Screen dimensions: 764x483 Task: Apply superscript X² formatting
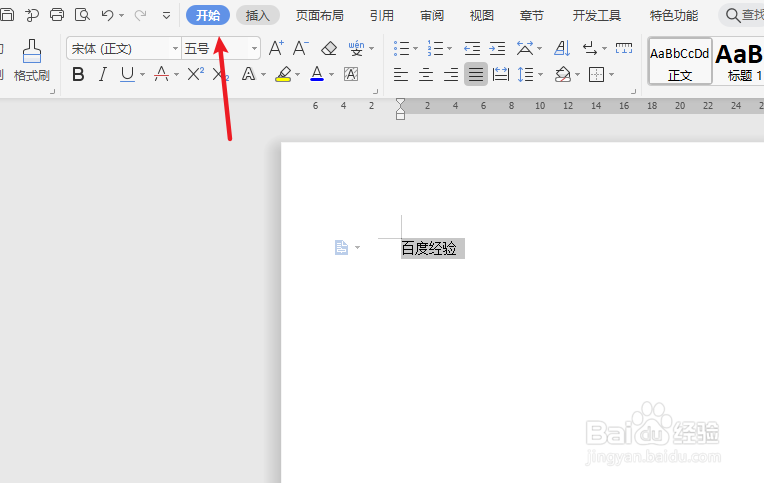coord(195,74)
